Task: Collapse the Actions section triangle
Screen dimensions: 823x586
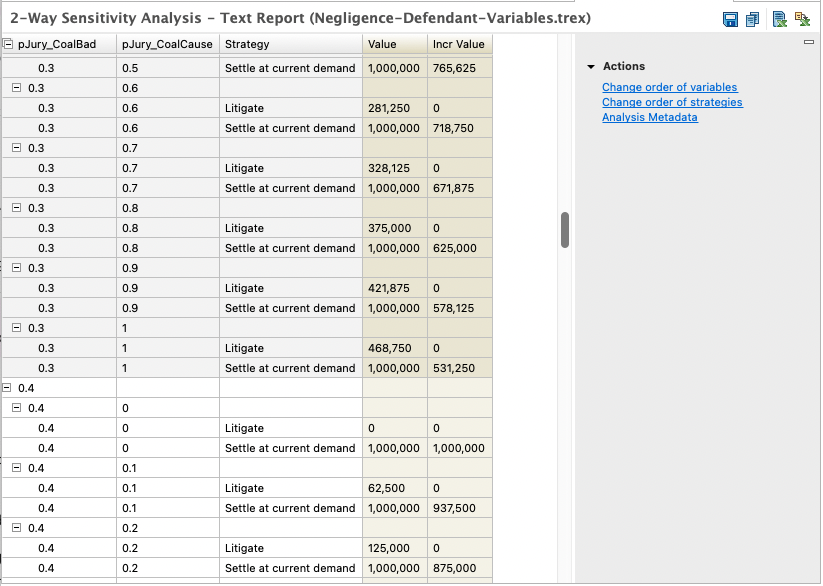Action: coord(591,67)
